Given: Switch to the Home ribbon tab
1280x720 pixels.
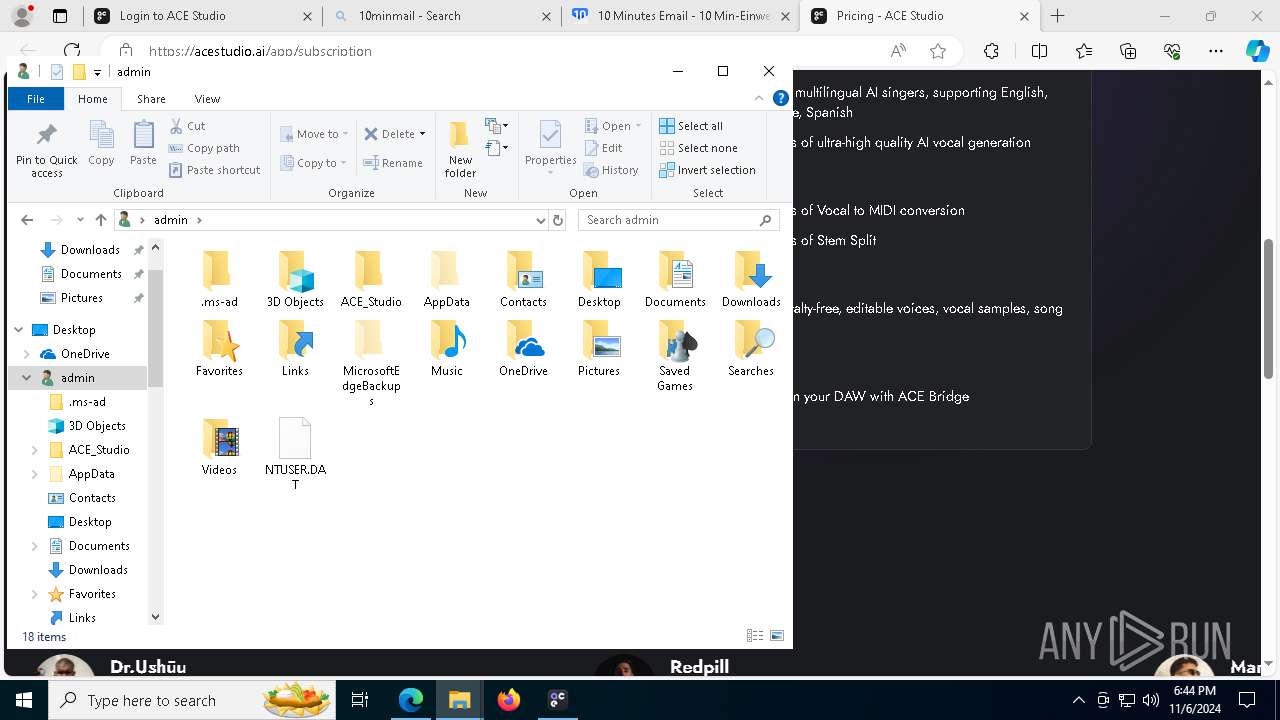Looking at the screenshot, I should pyautogui.click(x=93, y=99).
